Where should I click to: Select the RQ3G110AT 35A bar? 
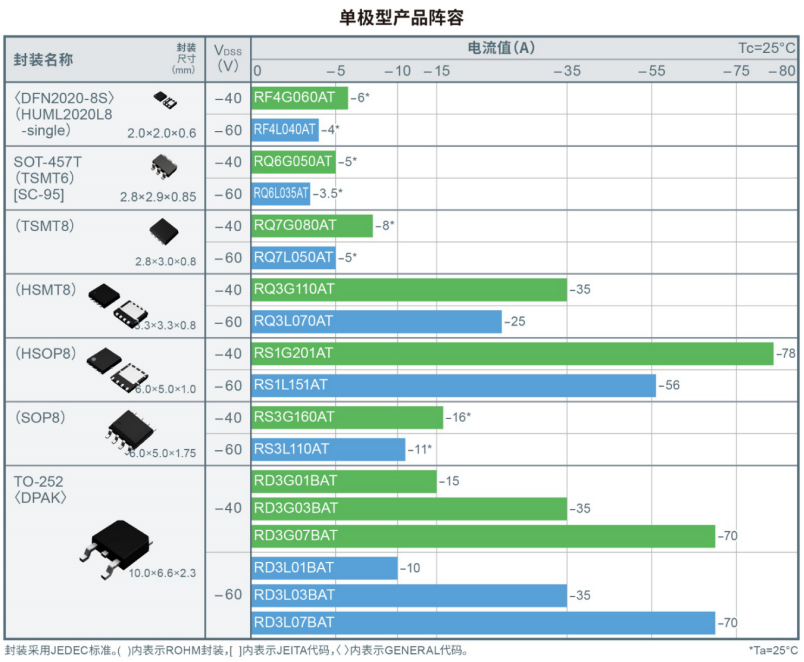(x=408, y=290)
